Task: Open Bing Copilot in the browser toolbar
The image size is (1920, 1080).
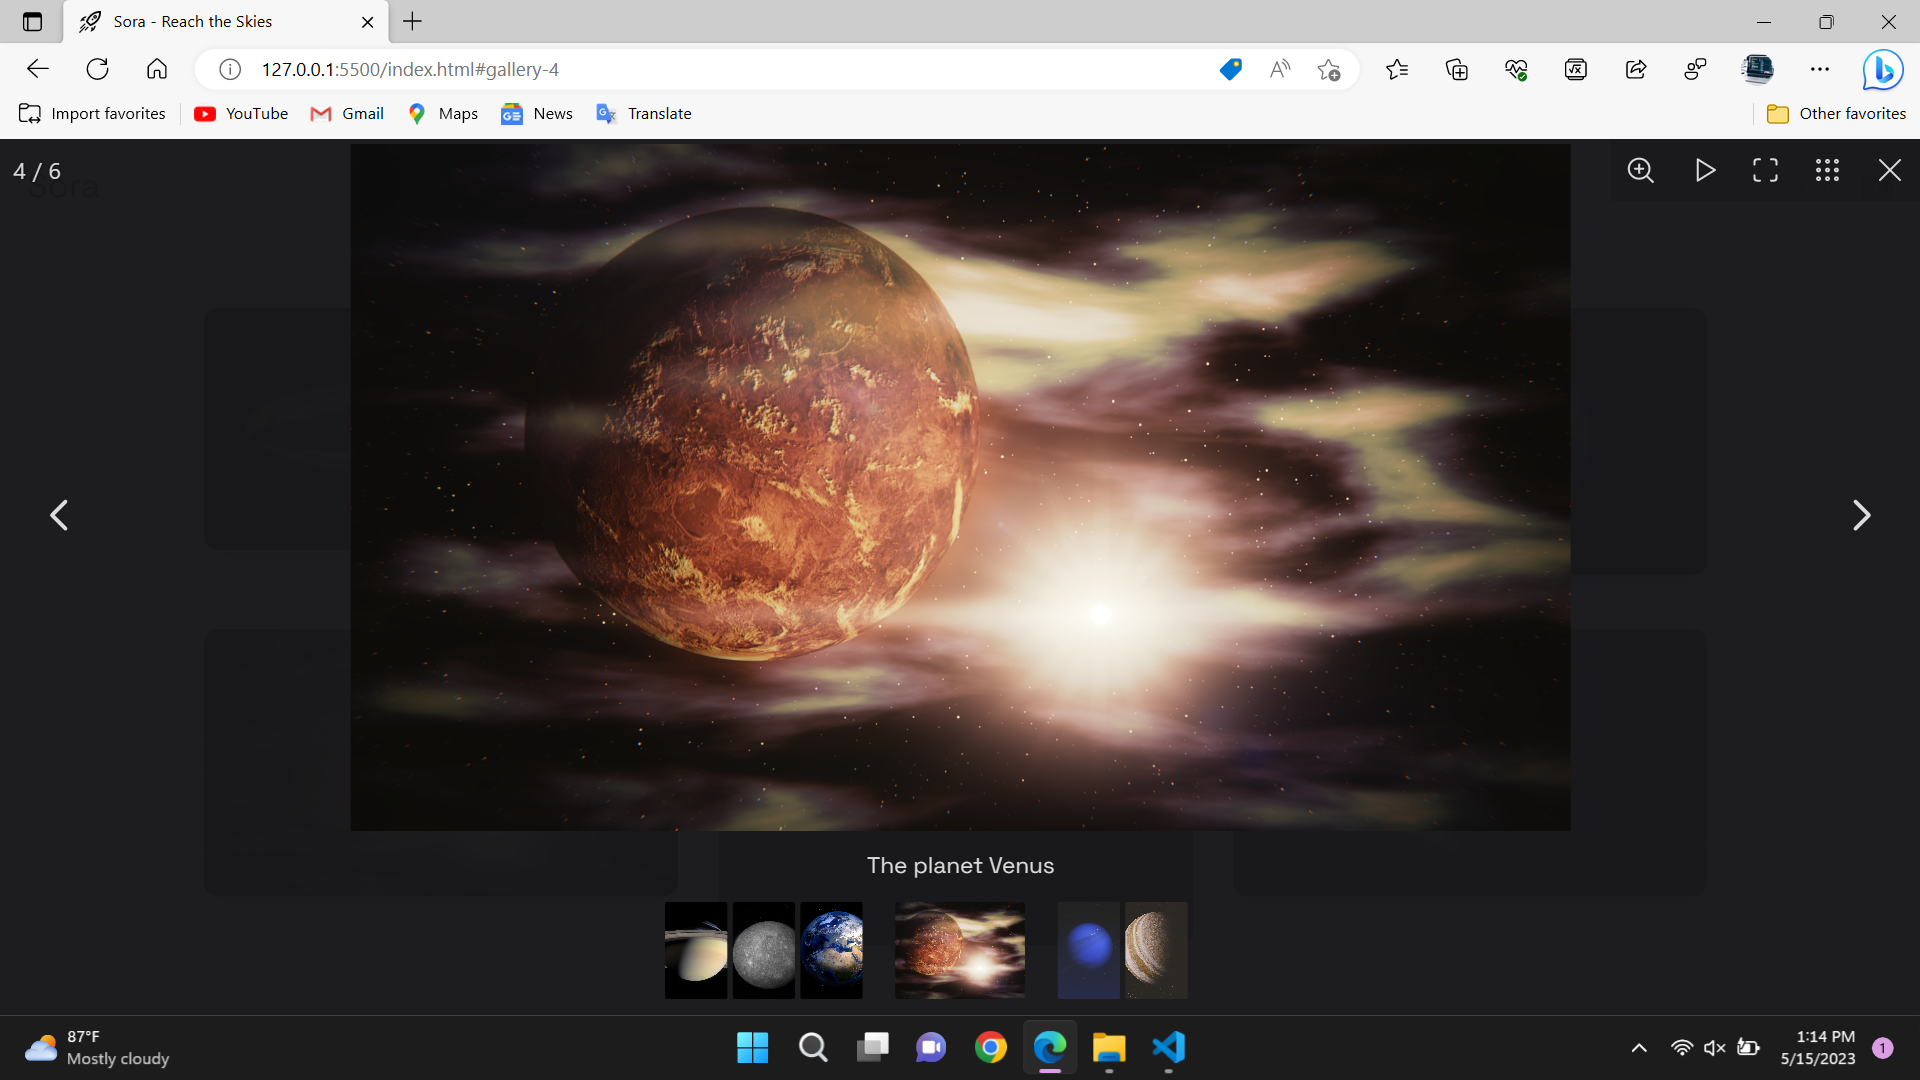Action: click(x=1883, y=69)
